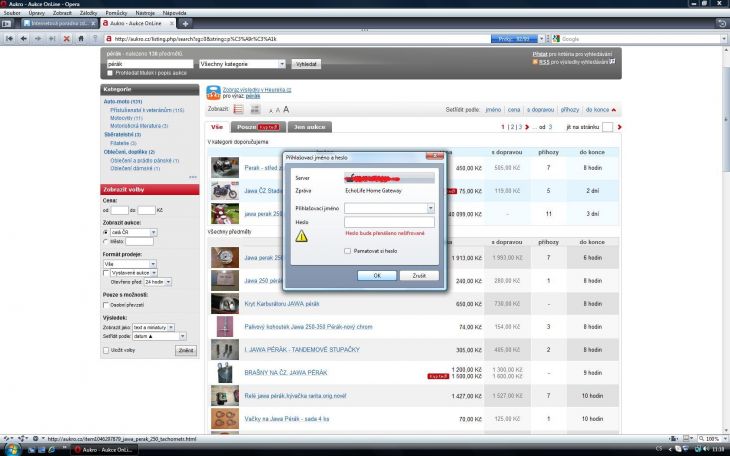Open address bar history dropdown arrow
The width and height of the screenshot is (730, 456).
pyautogui.click(x=541, y=39)
